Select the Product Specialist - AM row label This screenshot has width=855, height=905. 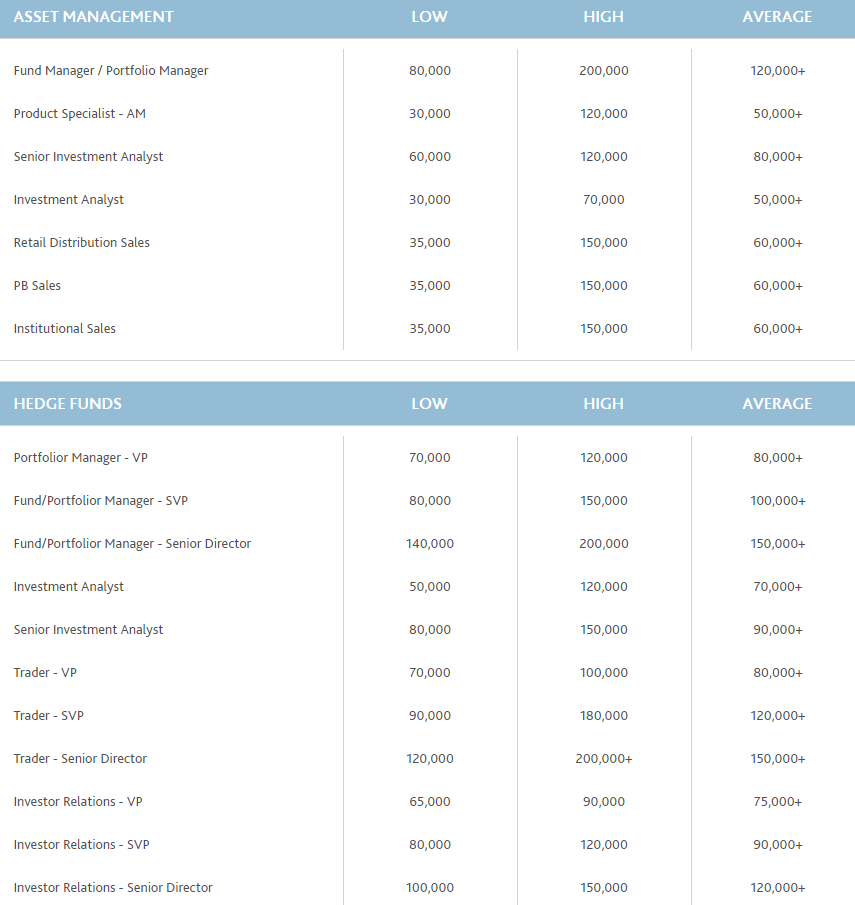[x=80, y=114]
